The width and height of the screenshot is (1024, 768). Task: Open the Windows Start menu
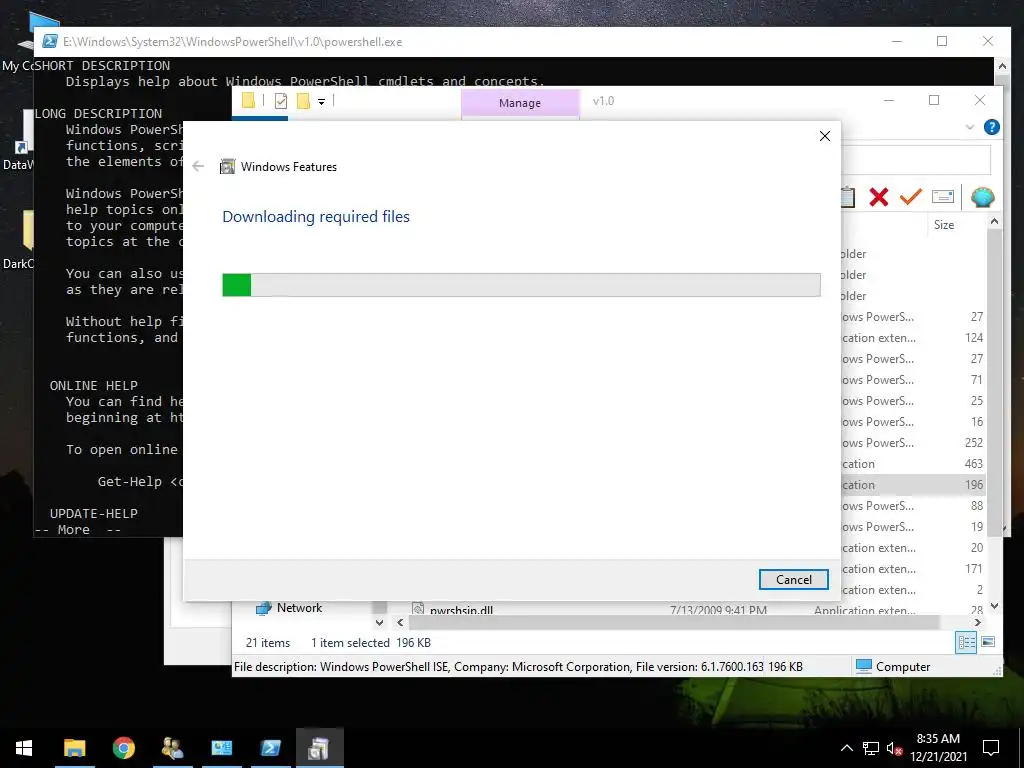24,748
